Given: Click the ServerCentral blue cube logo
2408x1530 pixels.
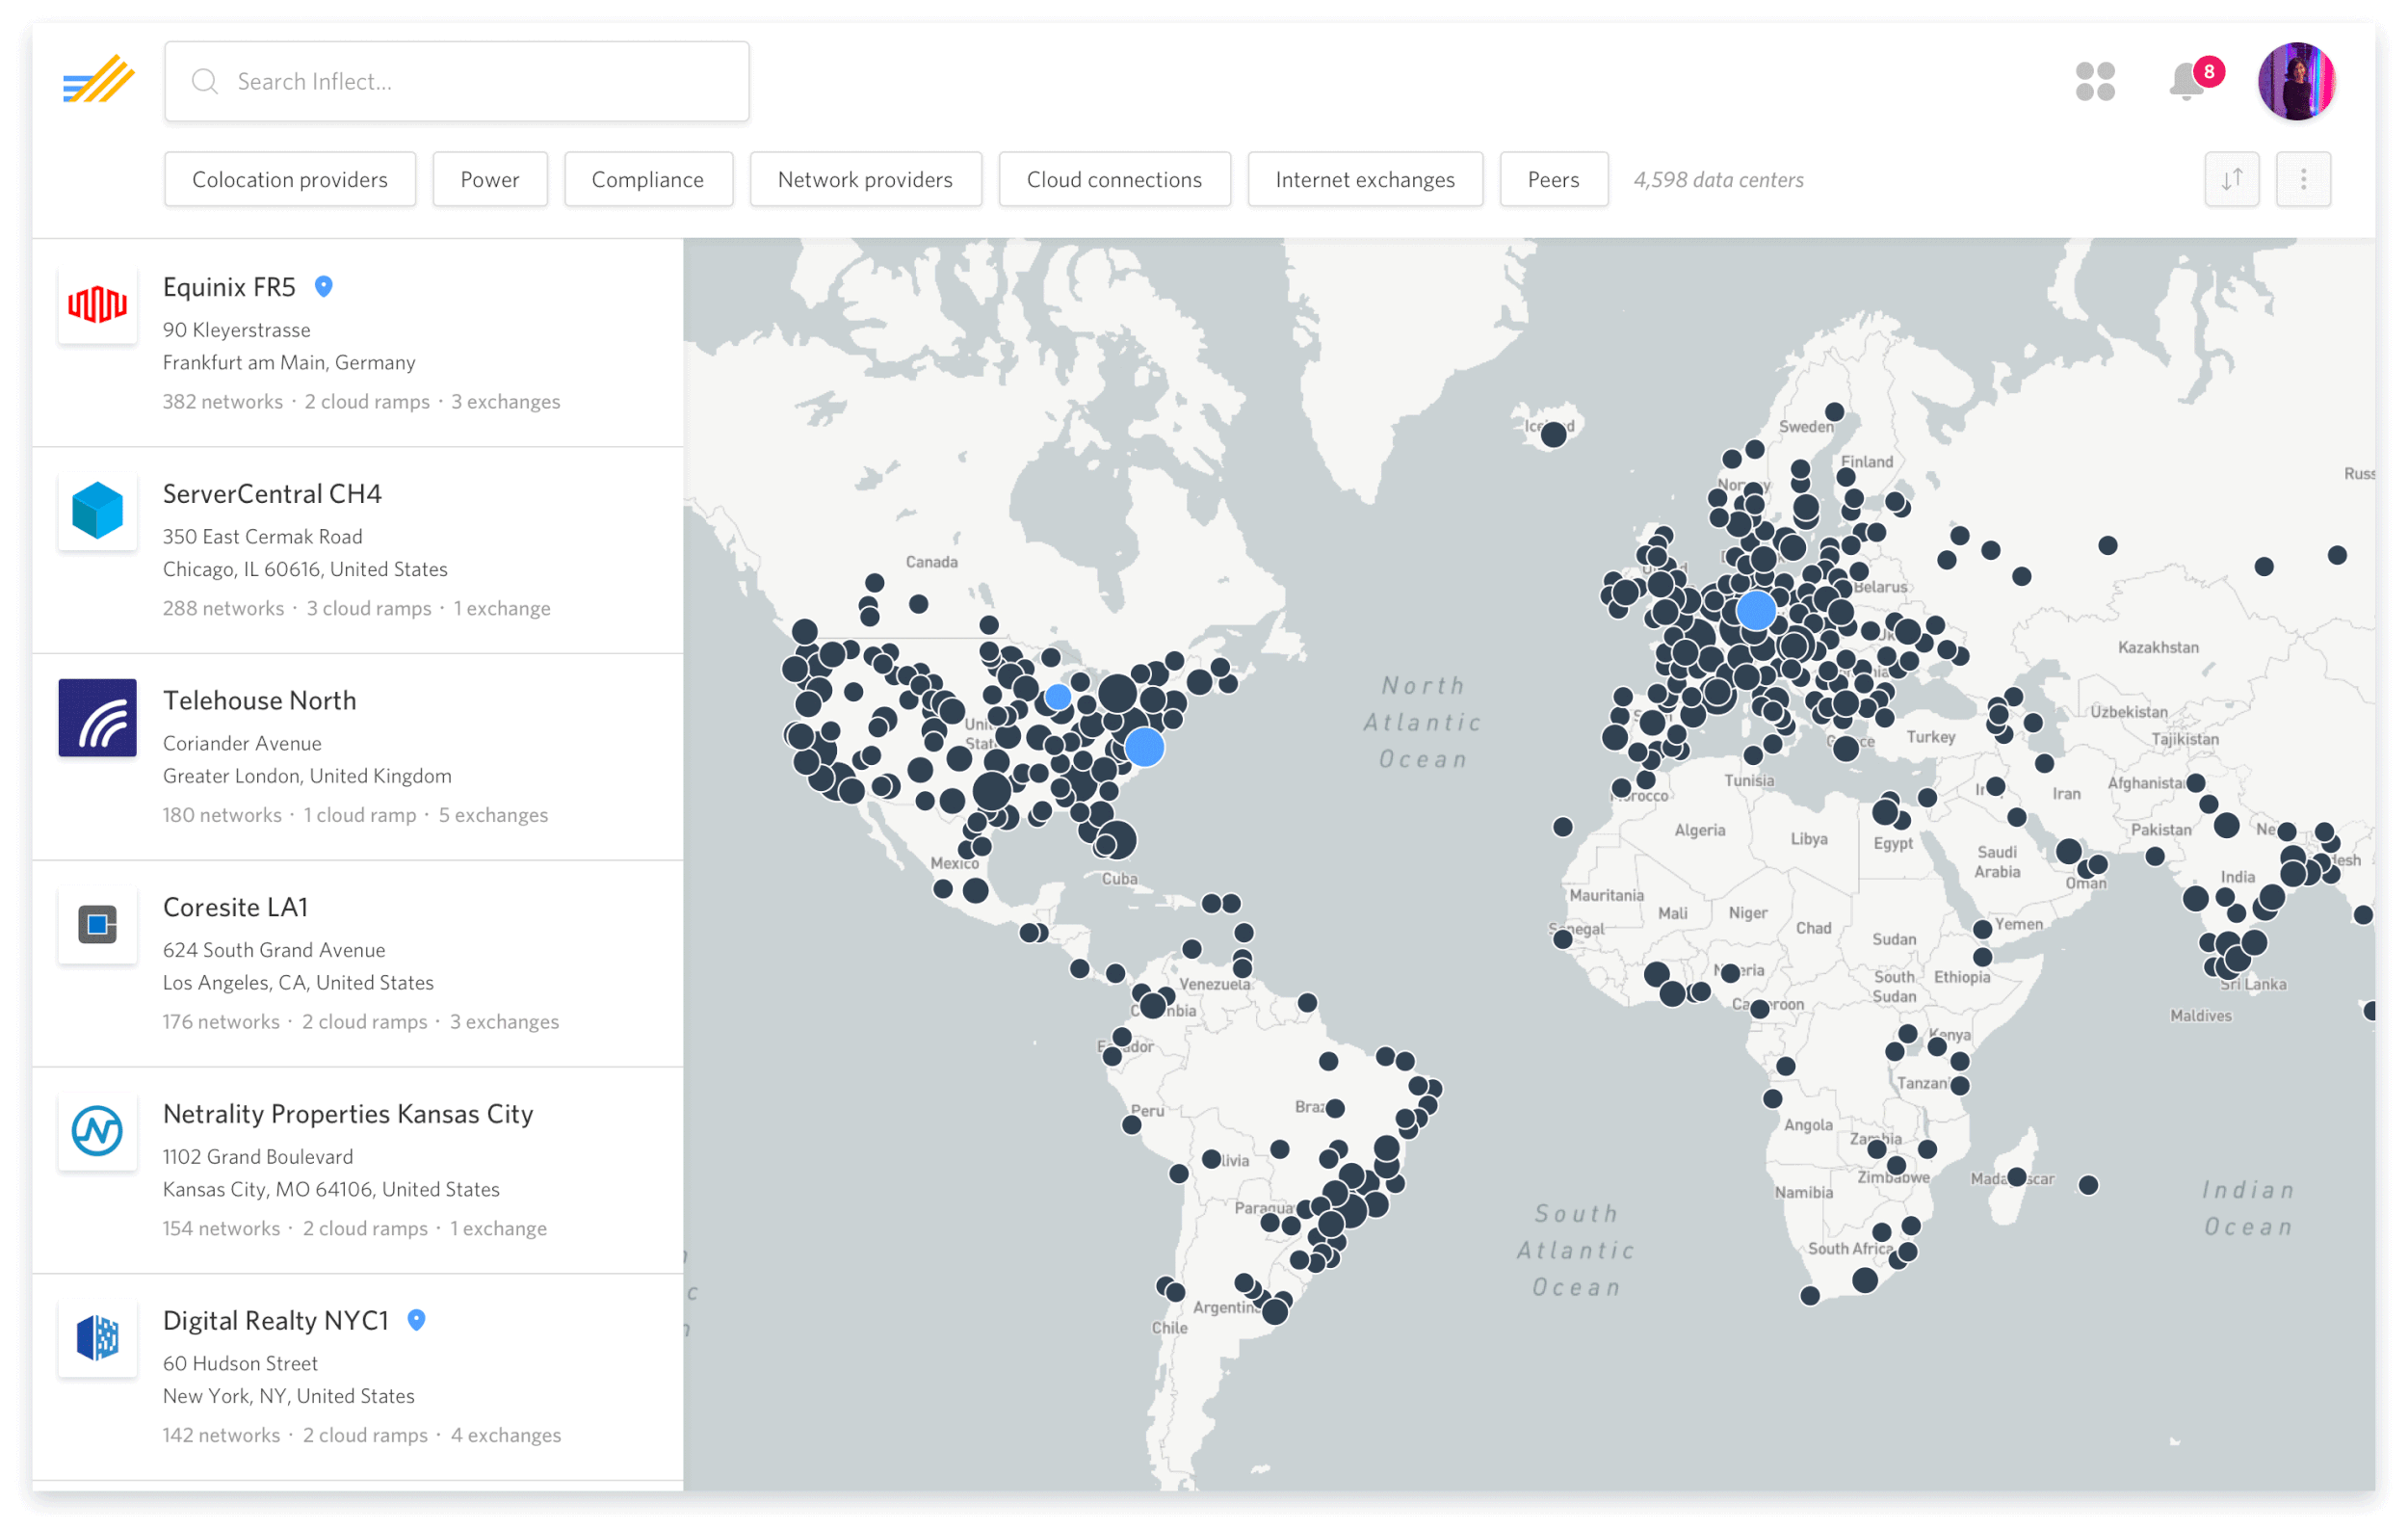Looking at the screenshot, I should click(97, 511).
